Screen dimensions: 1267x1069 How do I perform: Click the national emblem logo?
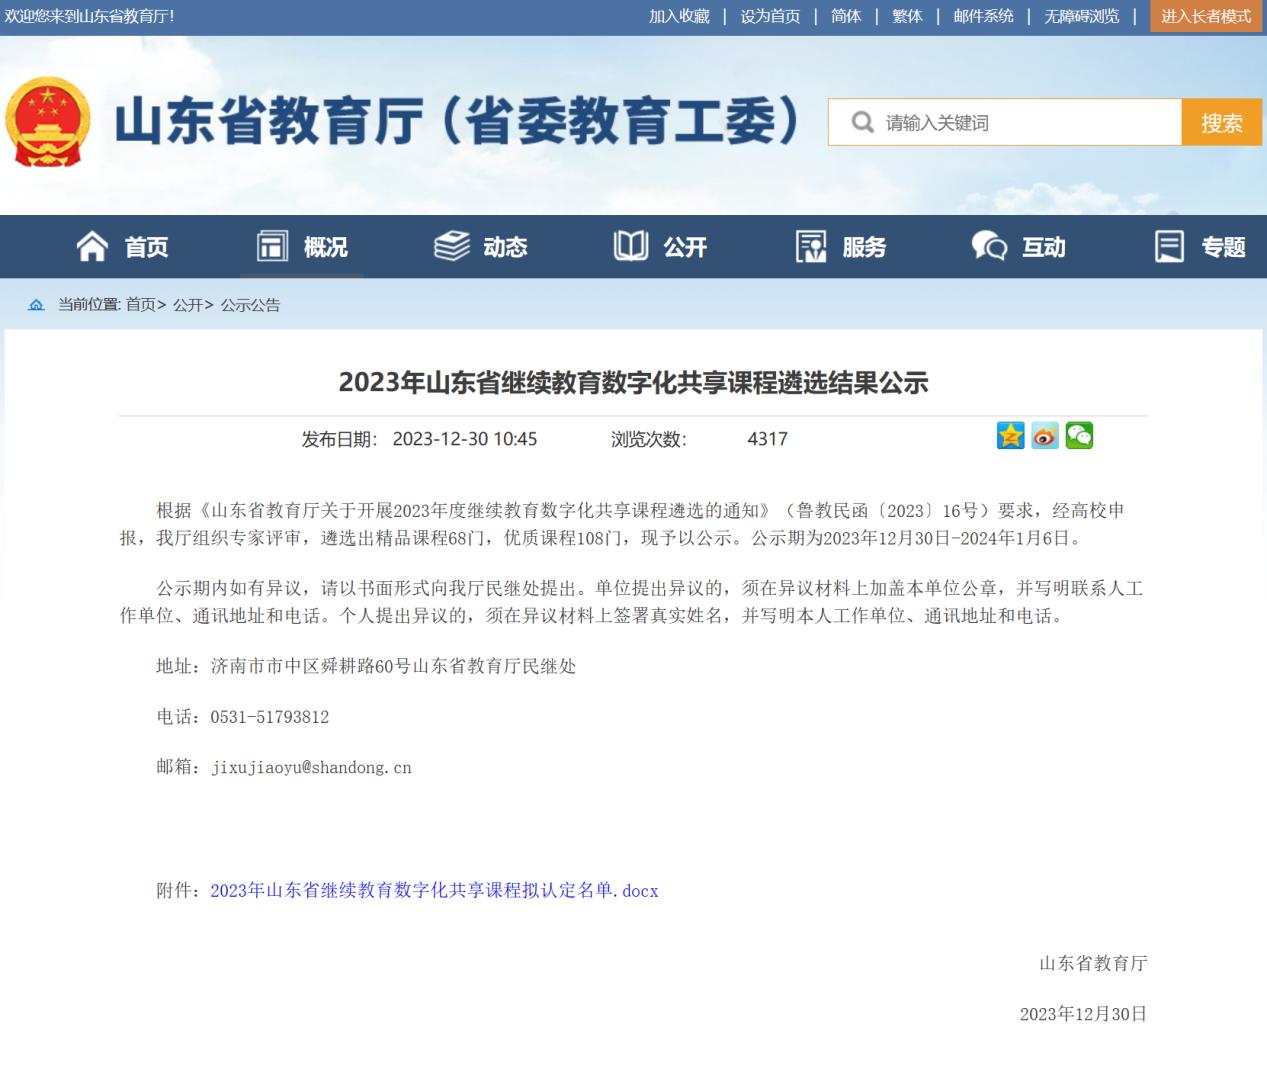[48, 121]
